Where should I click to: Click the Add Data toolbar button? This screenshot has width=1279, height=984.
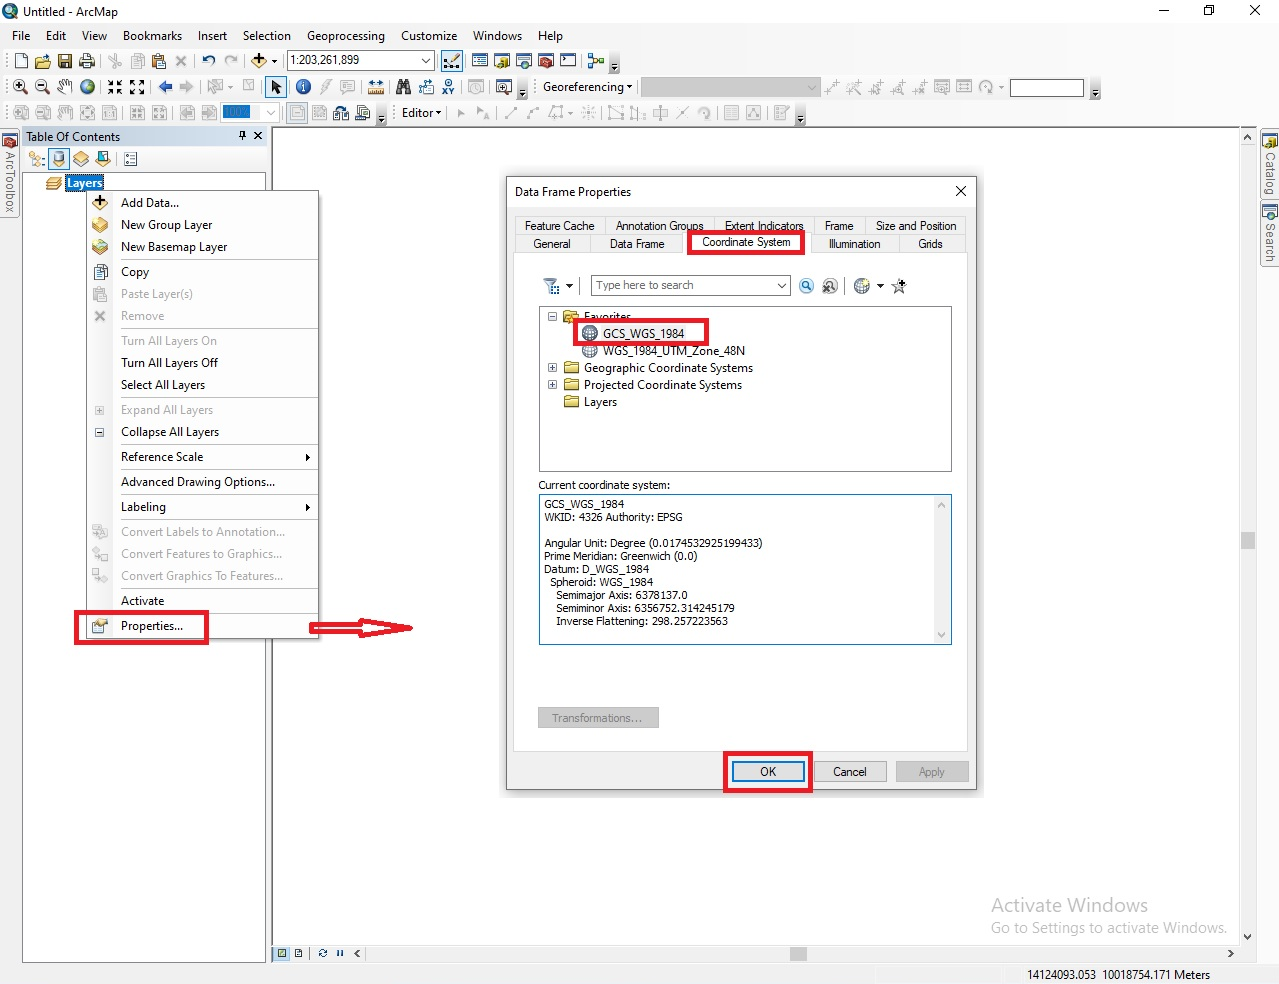coord(259,61)
